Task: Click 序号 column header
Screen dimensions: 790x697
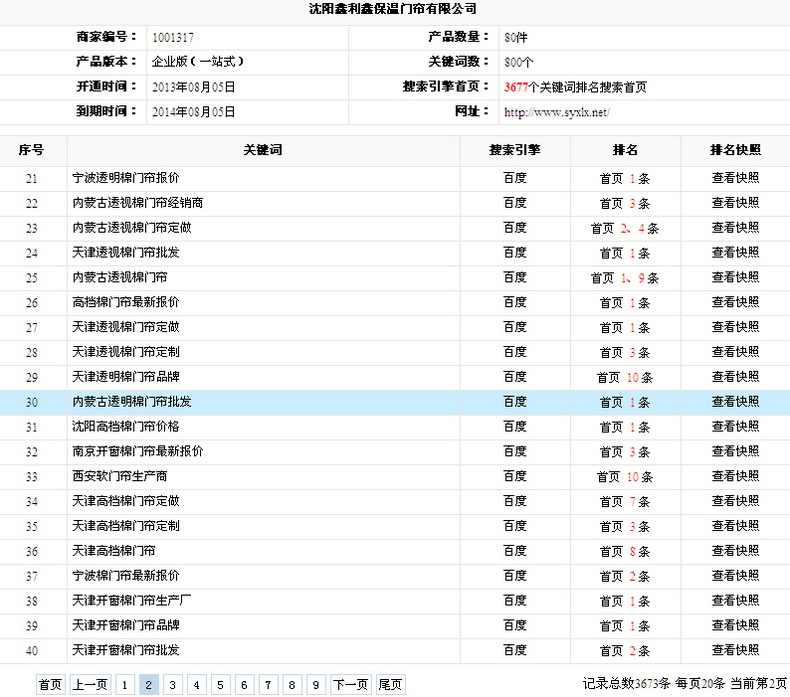Action: coord(31,150)
